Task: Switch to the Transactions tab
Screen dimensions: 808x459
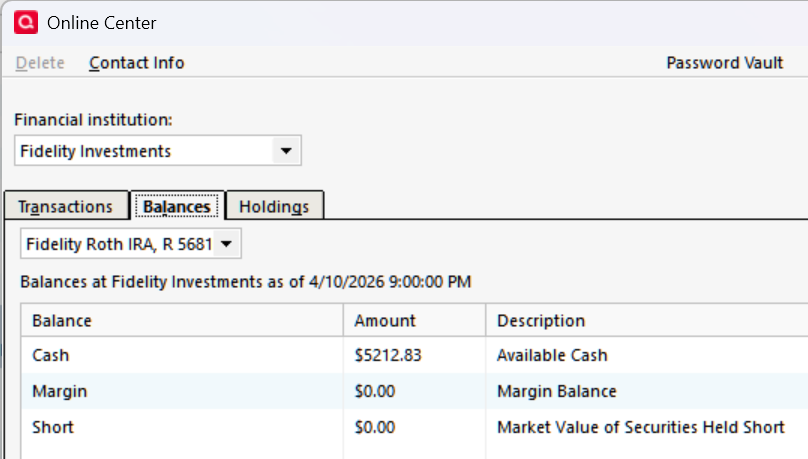Action: (x=66, y=207)
